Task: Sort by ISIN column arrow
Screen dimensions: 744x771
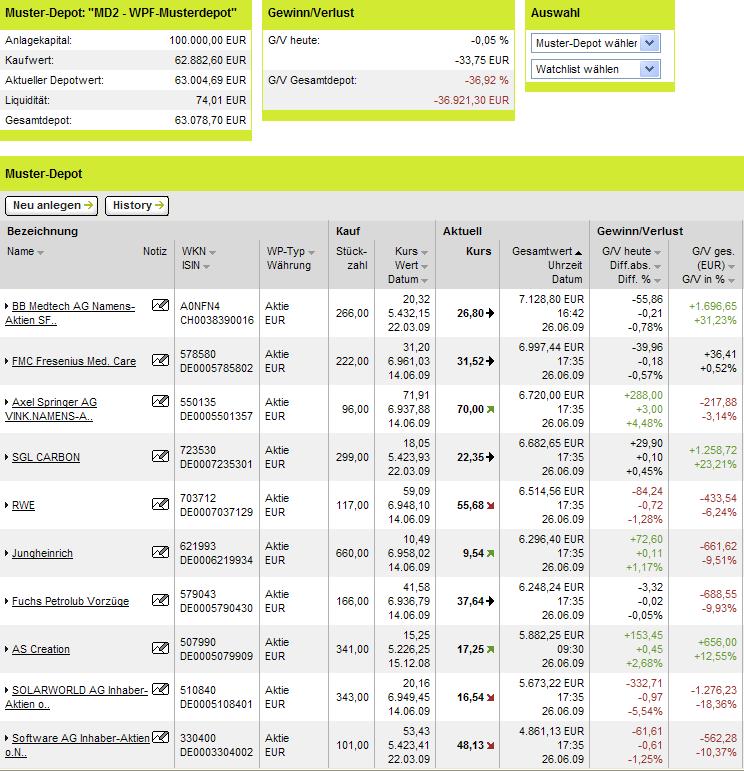Action: 207,267
